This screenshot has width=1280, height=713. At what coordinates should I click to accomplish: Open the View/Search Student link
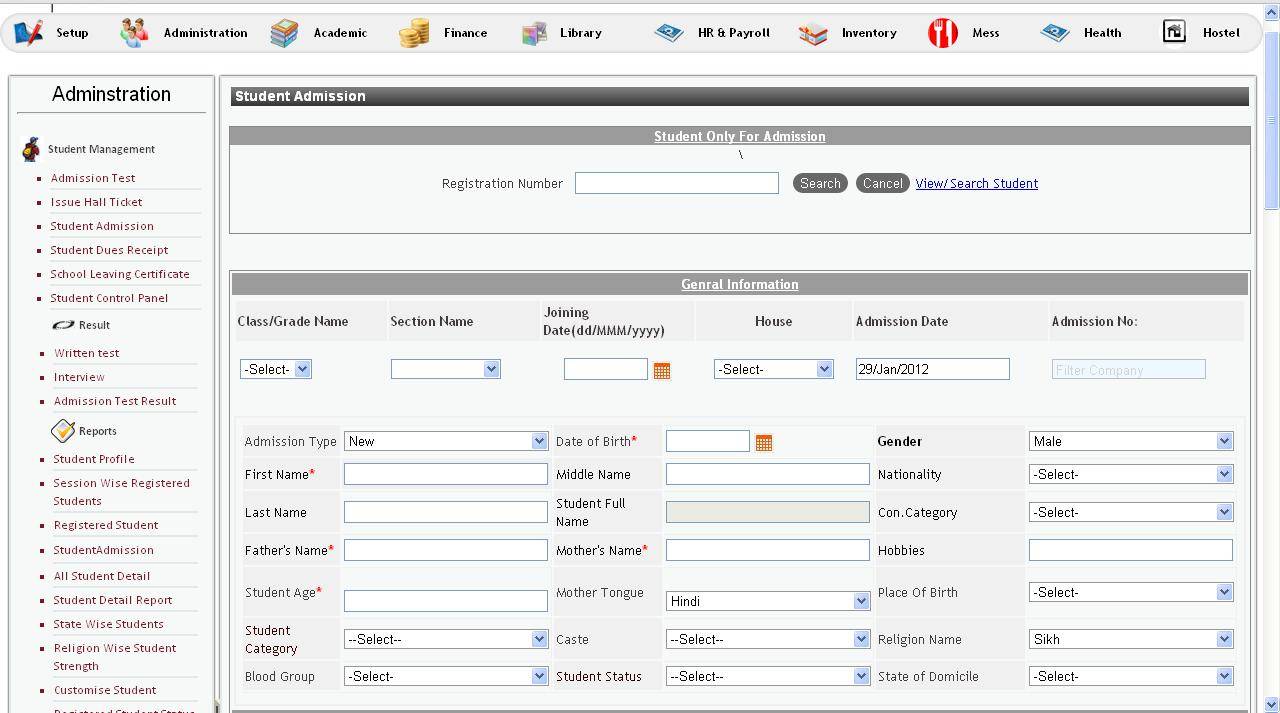[977, 184]
